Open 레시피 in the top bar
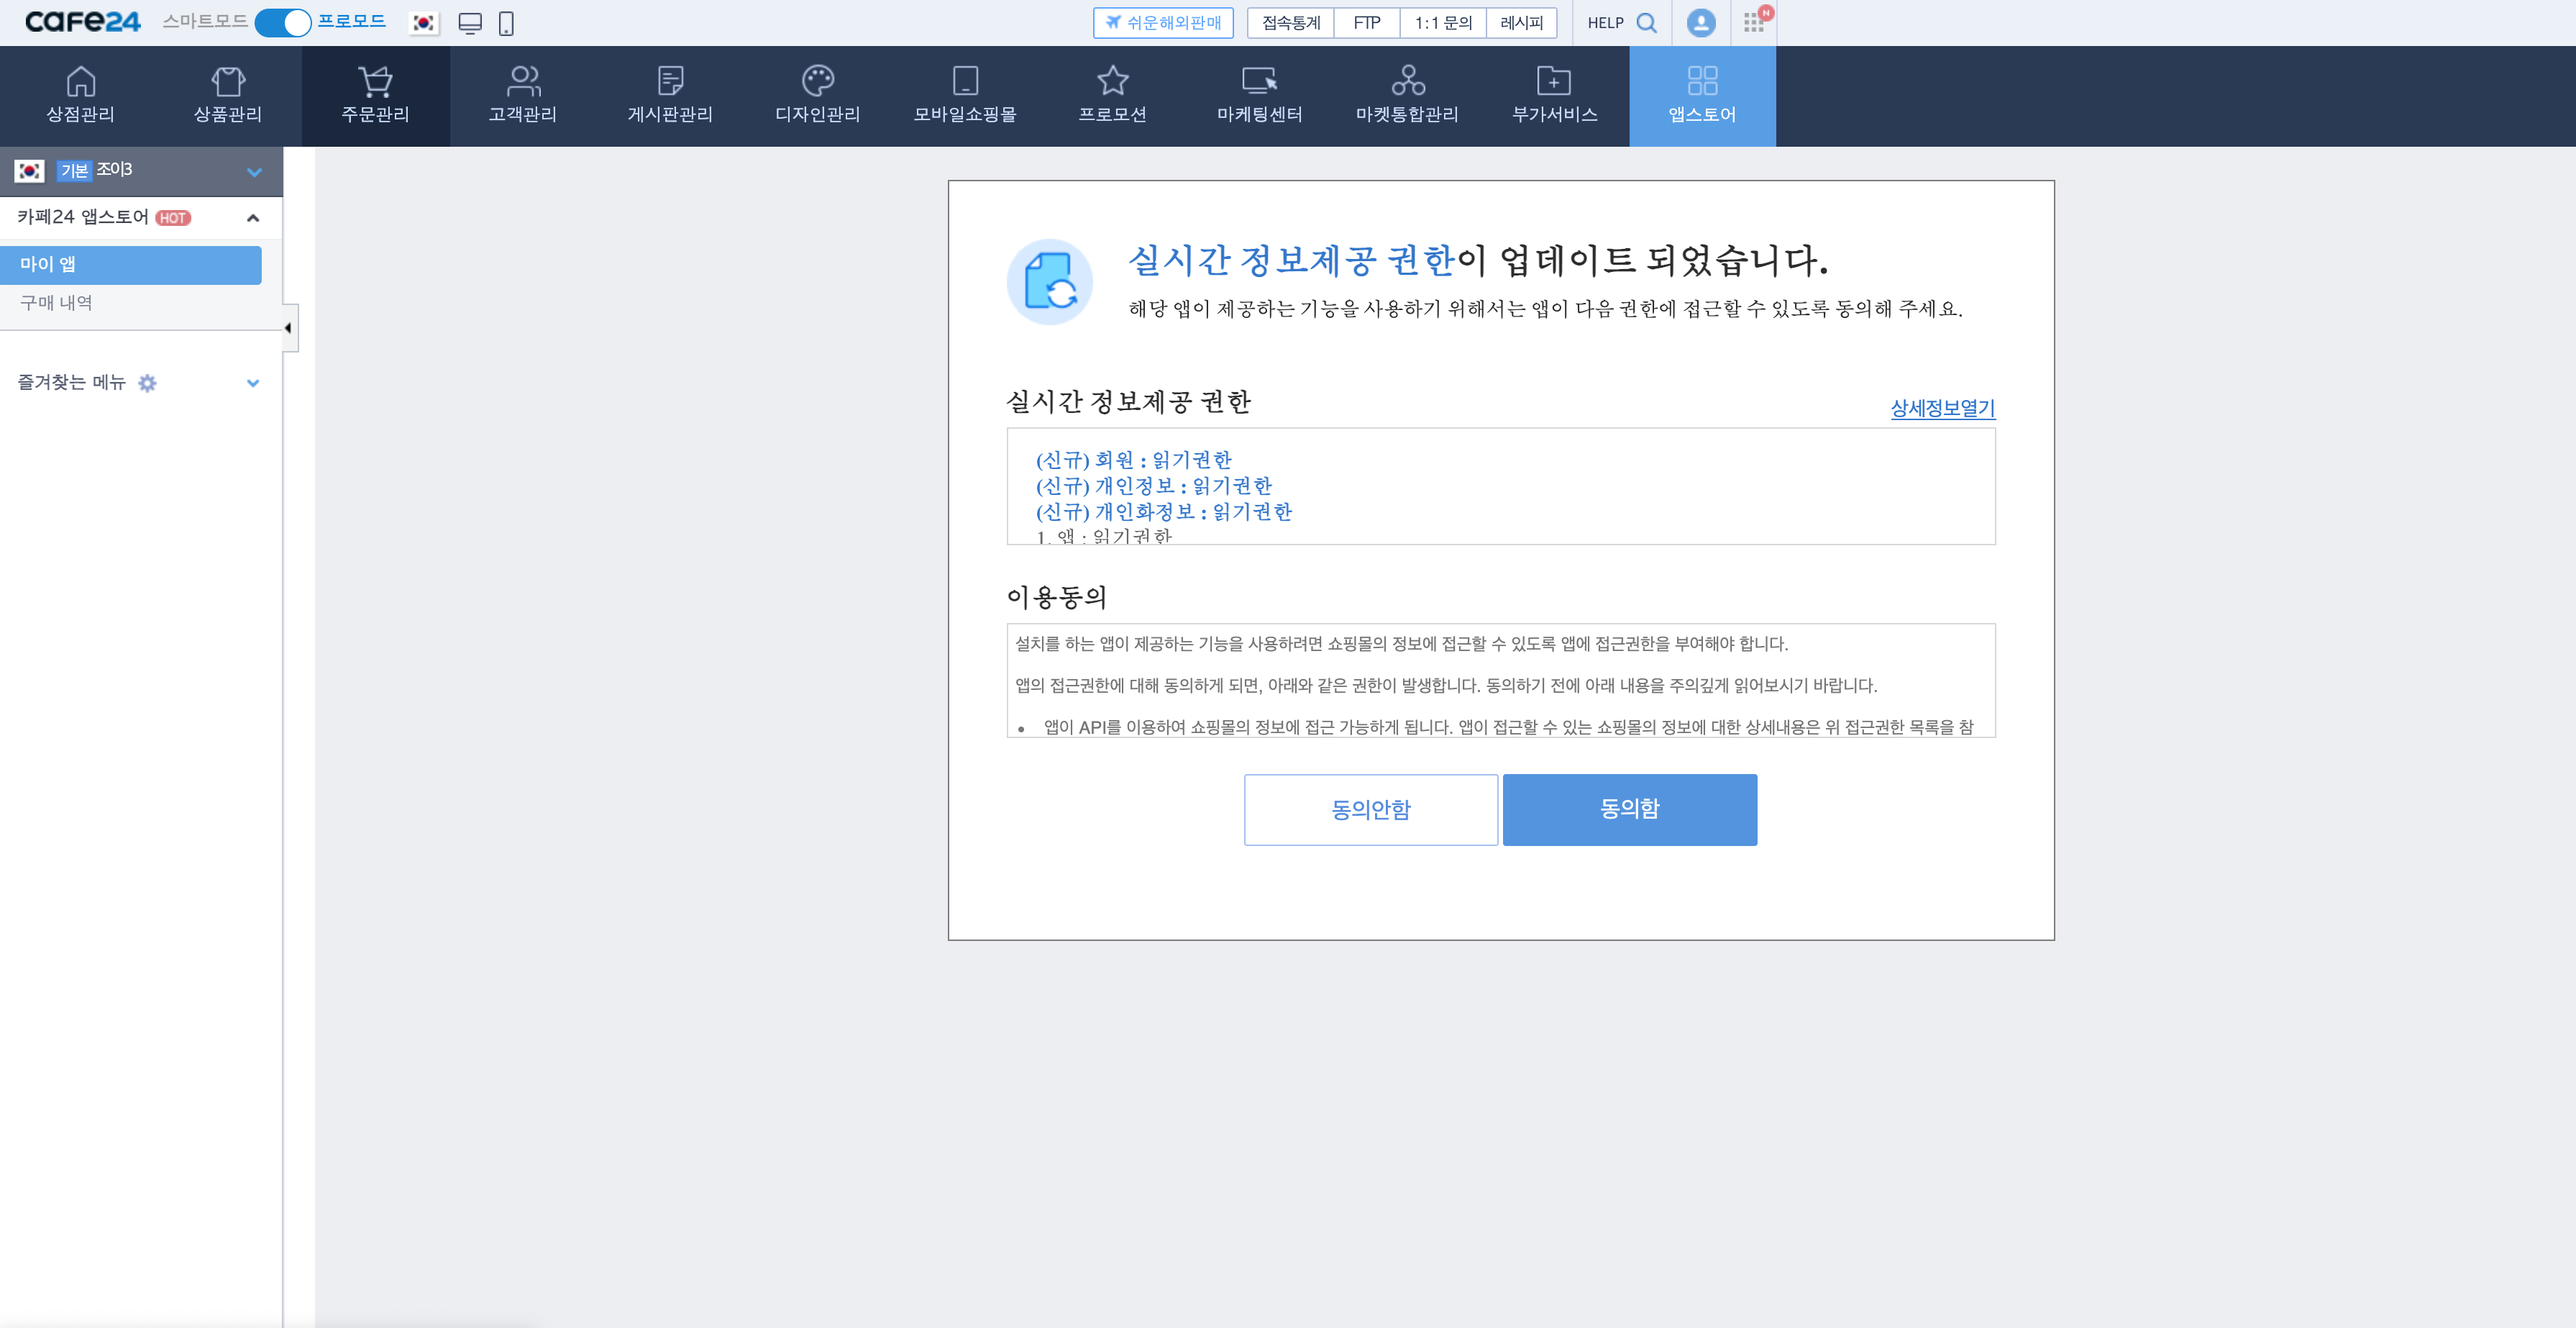The image size is (2576, 1328). [x=1522, y=23]
